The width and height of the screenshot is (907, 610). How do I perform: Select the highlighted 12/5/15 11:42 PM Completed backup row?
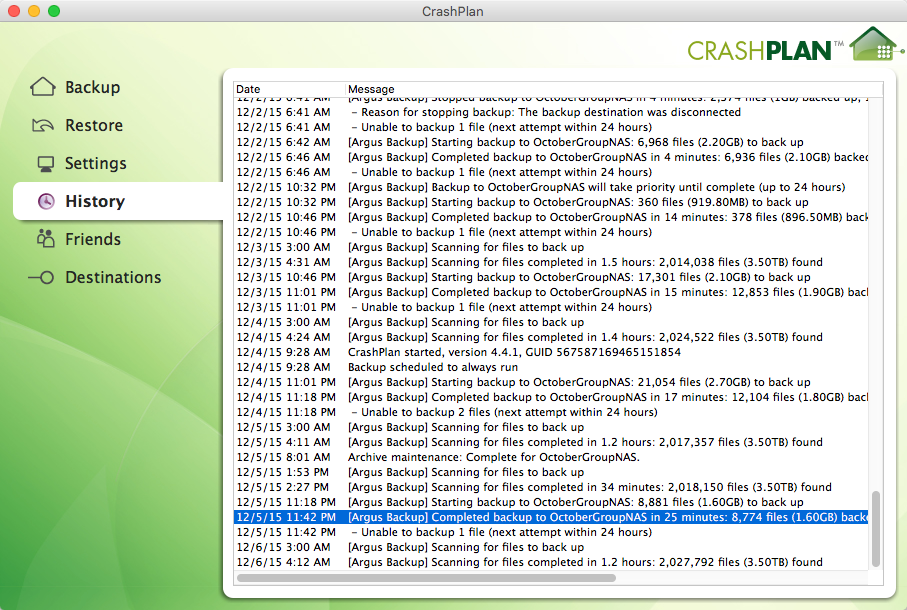(551, 517)
